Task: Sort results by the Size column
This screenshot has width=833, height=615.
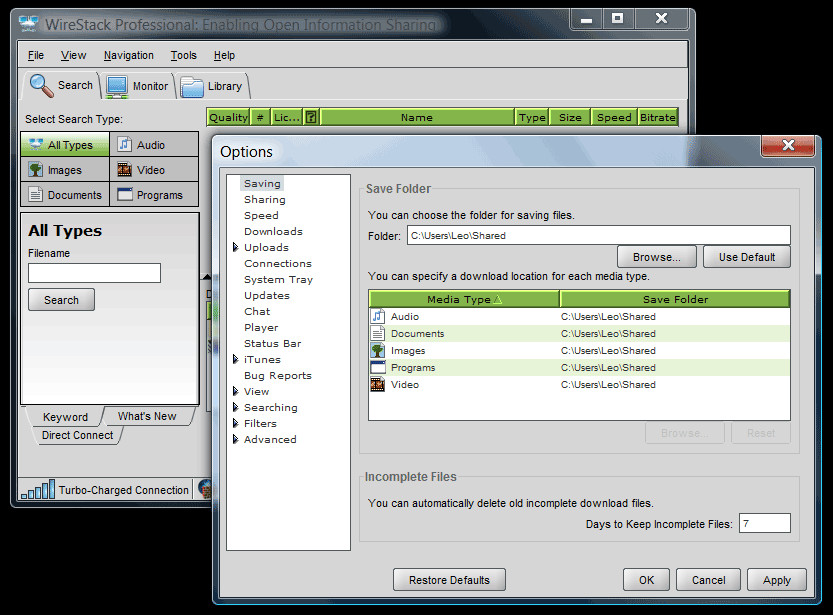Action: (x=570, y=117)
